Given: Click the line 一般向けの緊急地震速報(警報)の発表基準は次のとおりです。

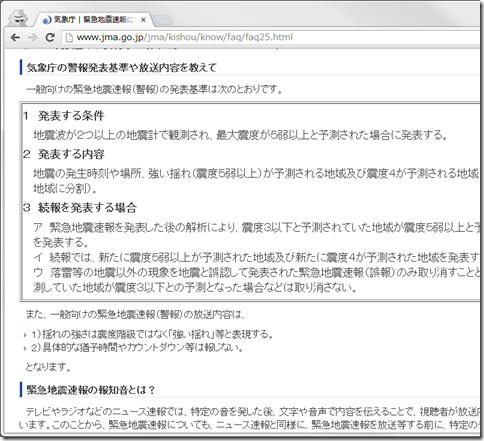Looking at the screenshot, I should click(154, 89).
